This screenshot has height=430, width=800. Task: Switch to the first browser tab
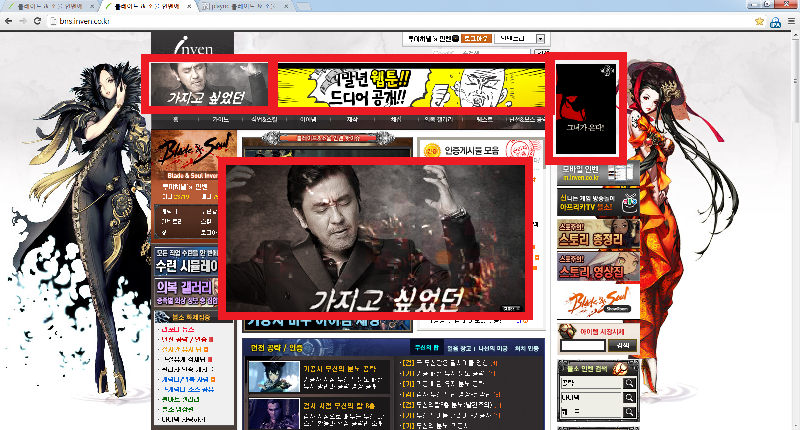[48, 7]
